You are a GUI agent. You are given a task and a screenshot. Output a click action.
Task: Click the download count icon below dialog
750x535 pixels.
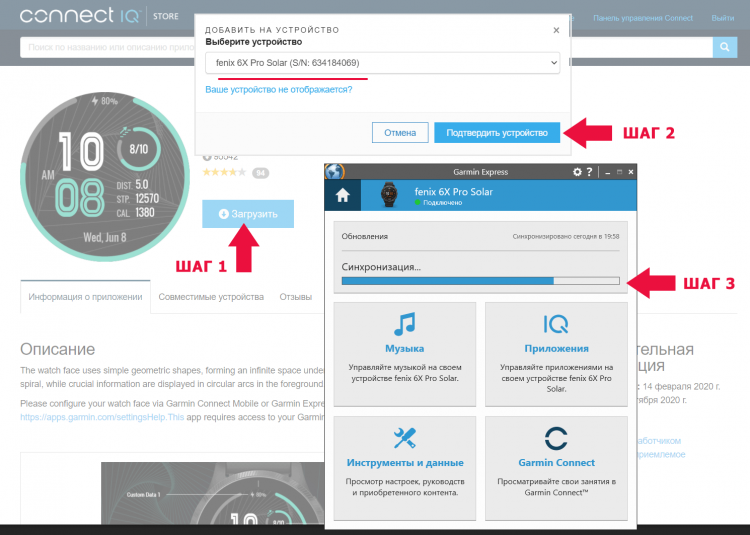coord(207,157)
